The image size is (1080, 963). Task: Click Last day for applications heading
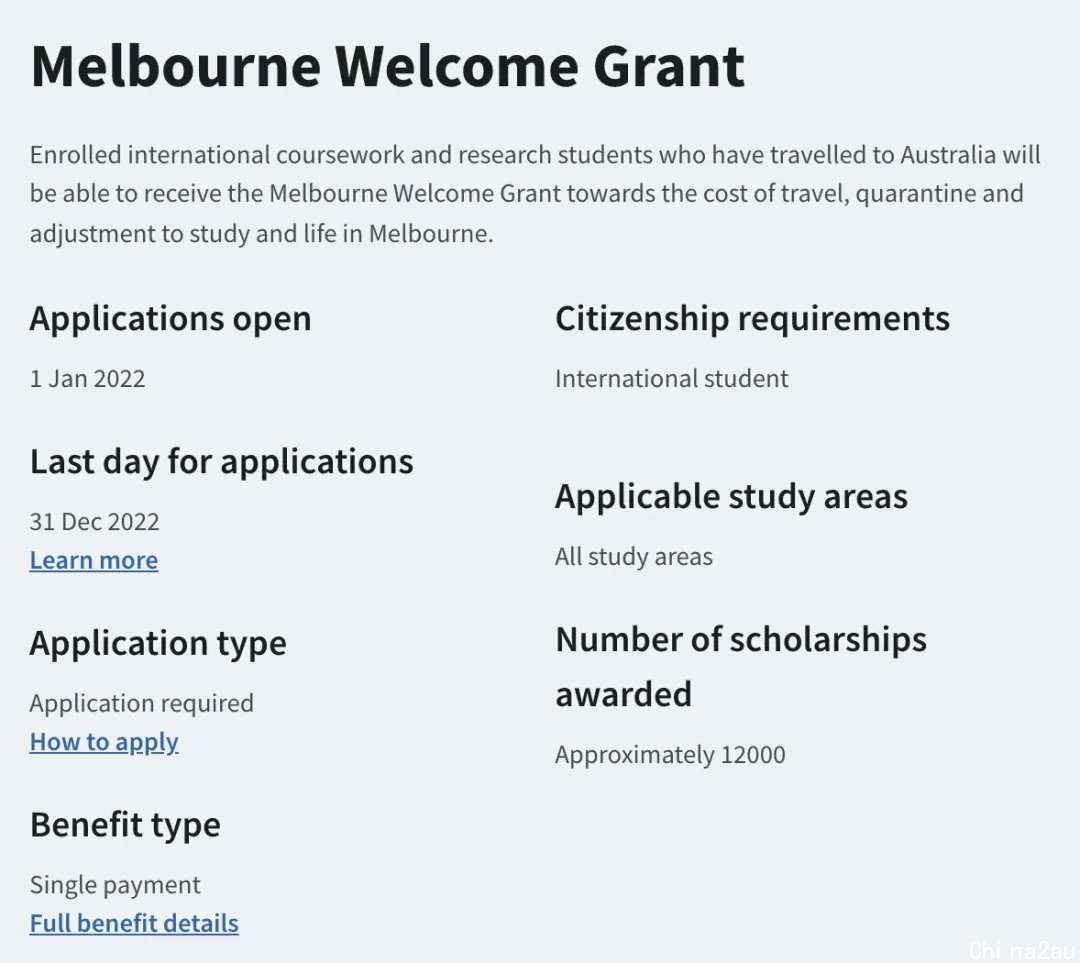tap(222, 462)
